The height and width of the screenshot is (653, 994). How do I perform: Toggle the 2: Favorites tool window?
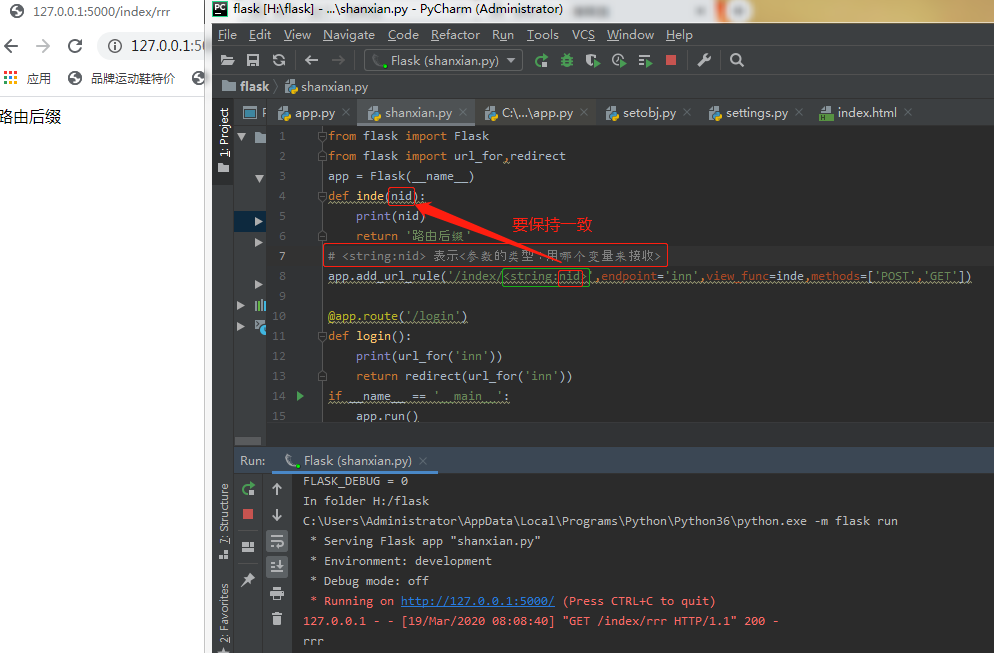[224, 617]
